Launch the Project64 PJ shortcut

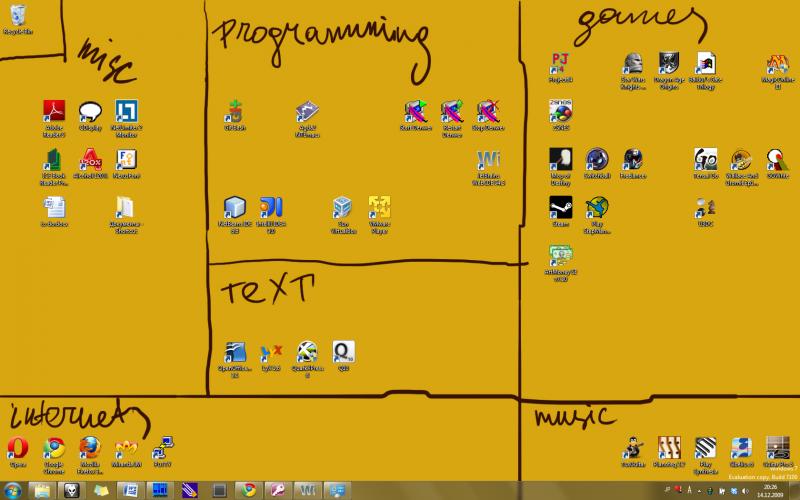560,63
